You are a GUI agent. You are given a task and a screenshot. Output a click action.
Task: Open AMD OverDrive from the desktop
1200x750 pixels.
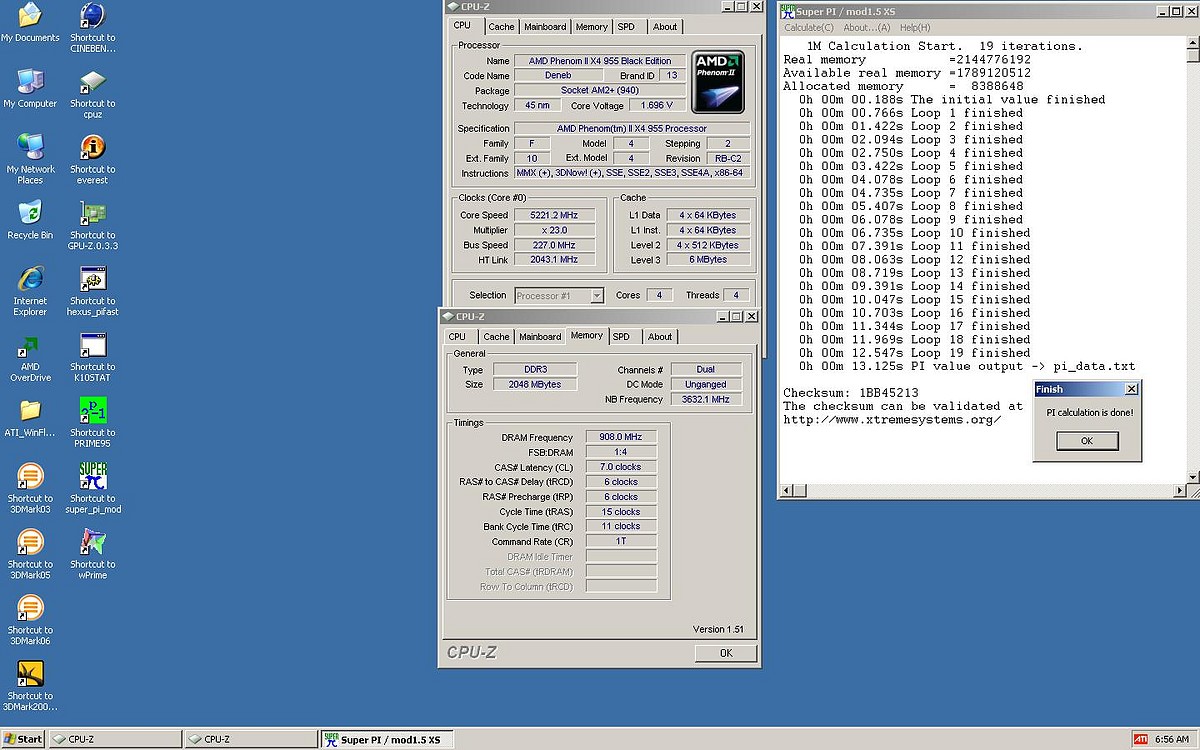30,347
